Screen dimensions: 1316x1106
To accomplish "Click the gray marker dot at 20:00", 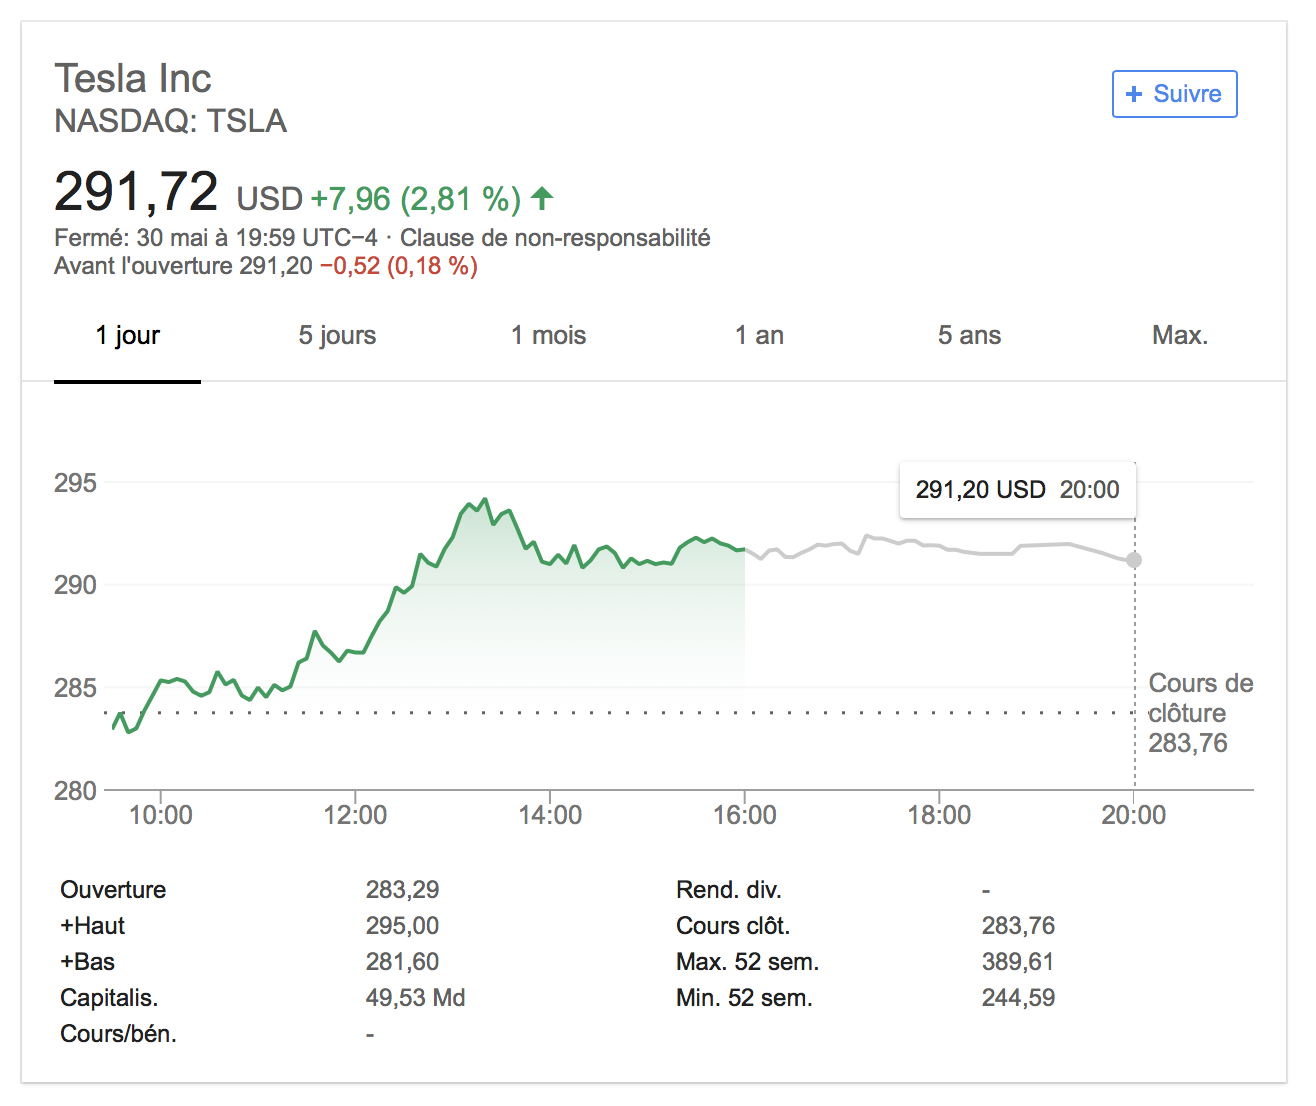I will click(1133, 560).
